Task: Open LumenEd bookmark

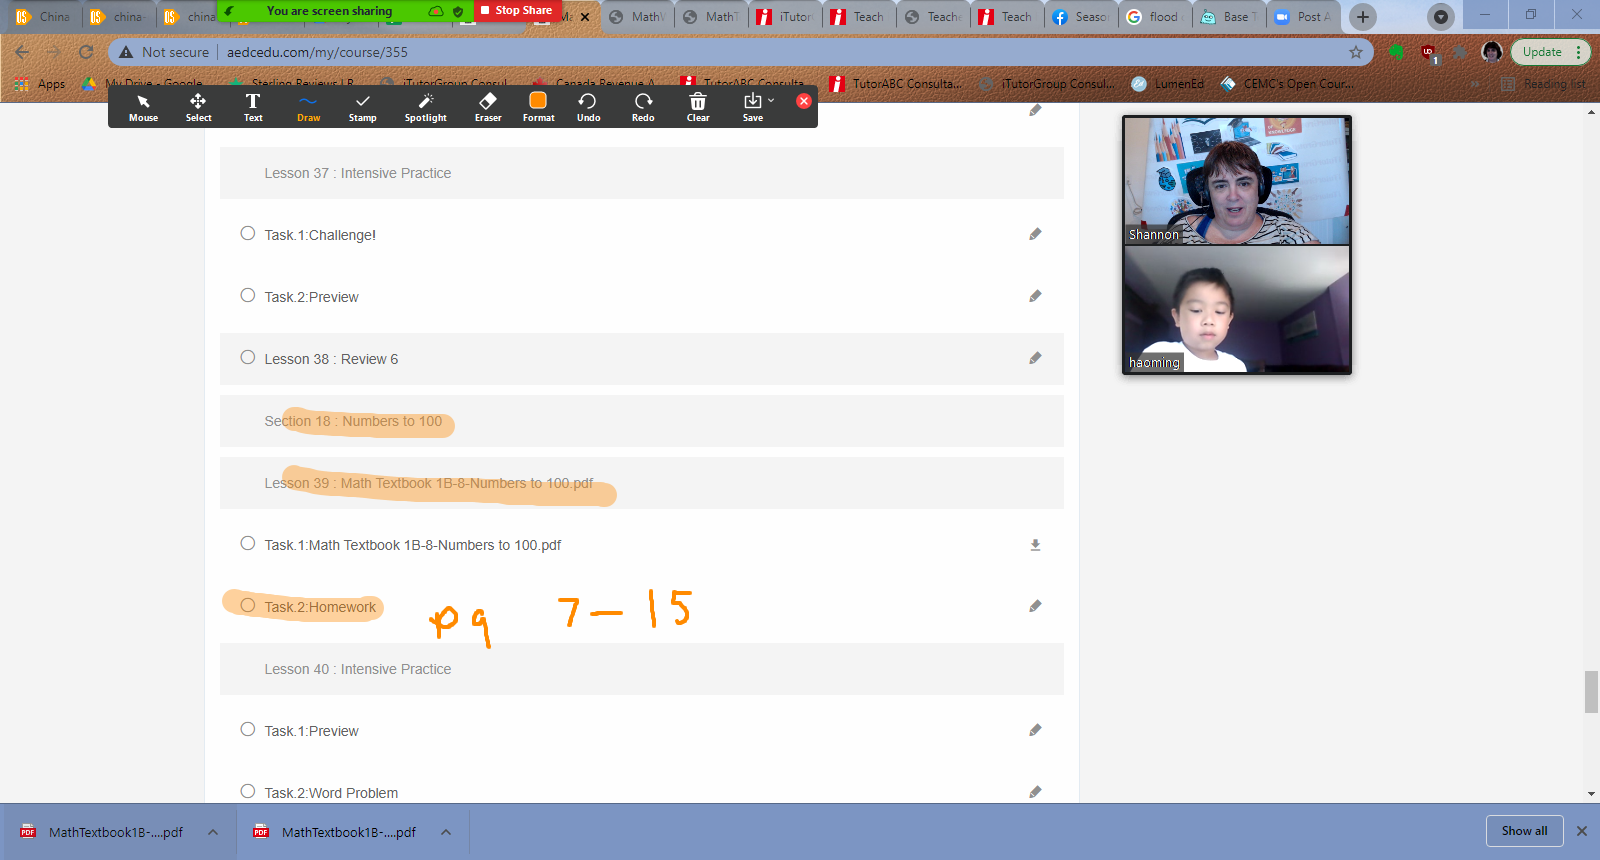Action: (x=1168, y=84)
